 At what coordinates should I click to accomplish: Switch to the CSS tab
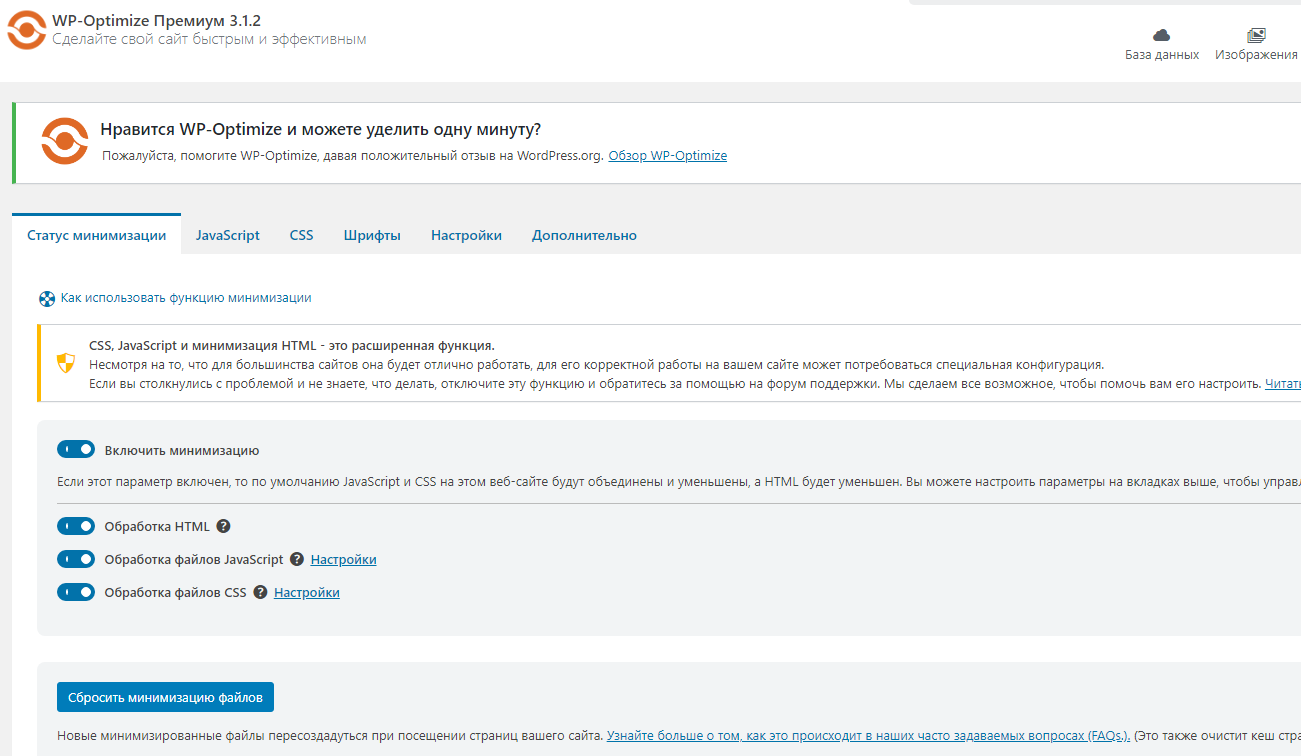pyautogui.click(x=302, y=235)
